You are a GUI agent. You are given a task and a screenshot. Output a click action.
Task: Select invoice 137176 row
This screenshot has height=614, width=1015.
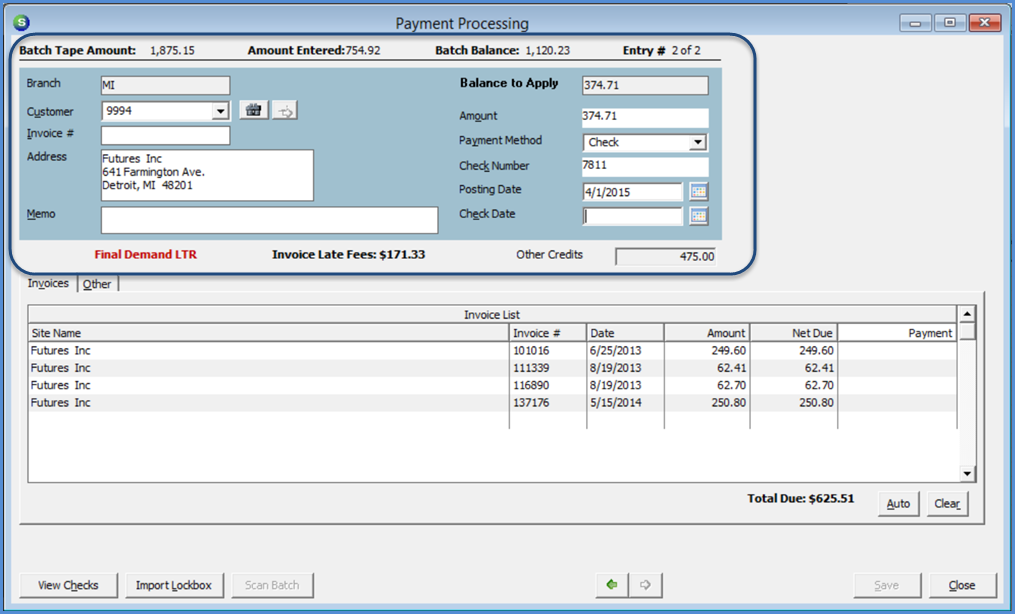536,403
